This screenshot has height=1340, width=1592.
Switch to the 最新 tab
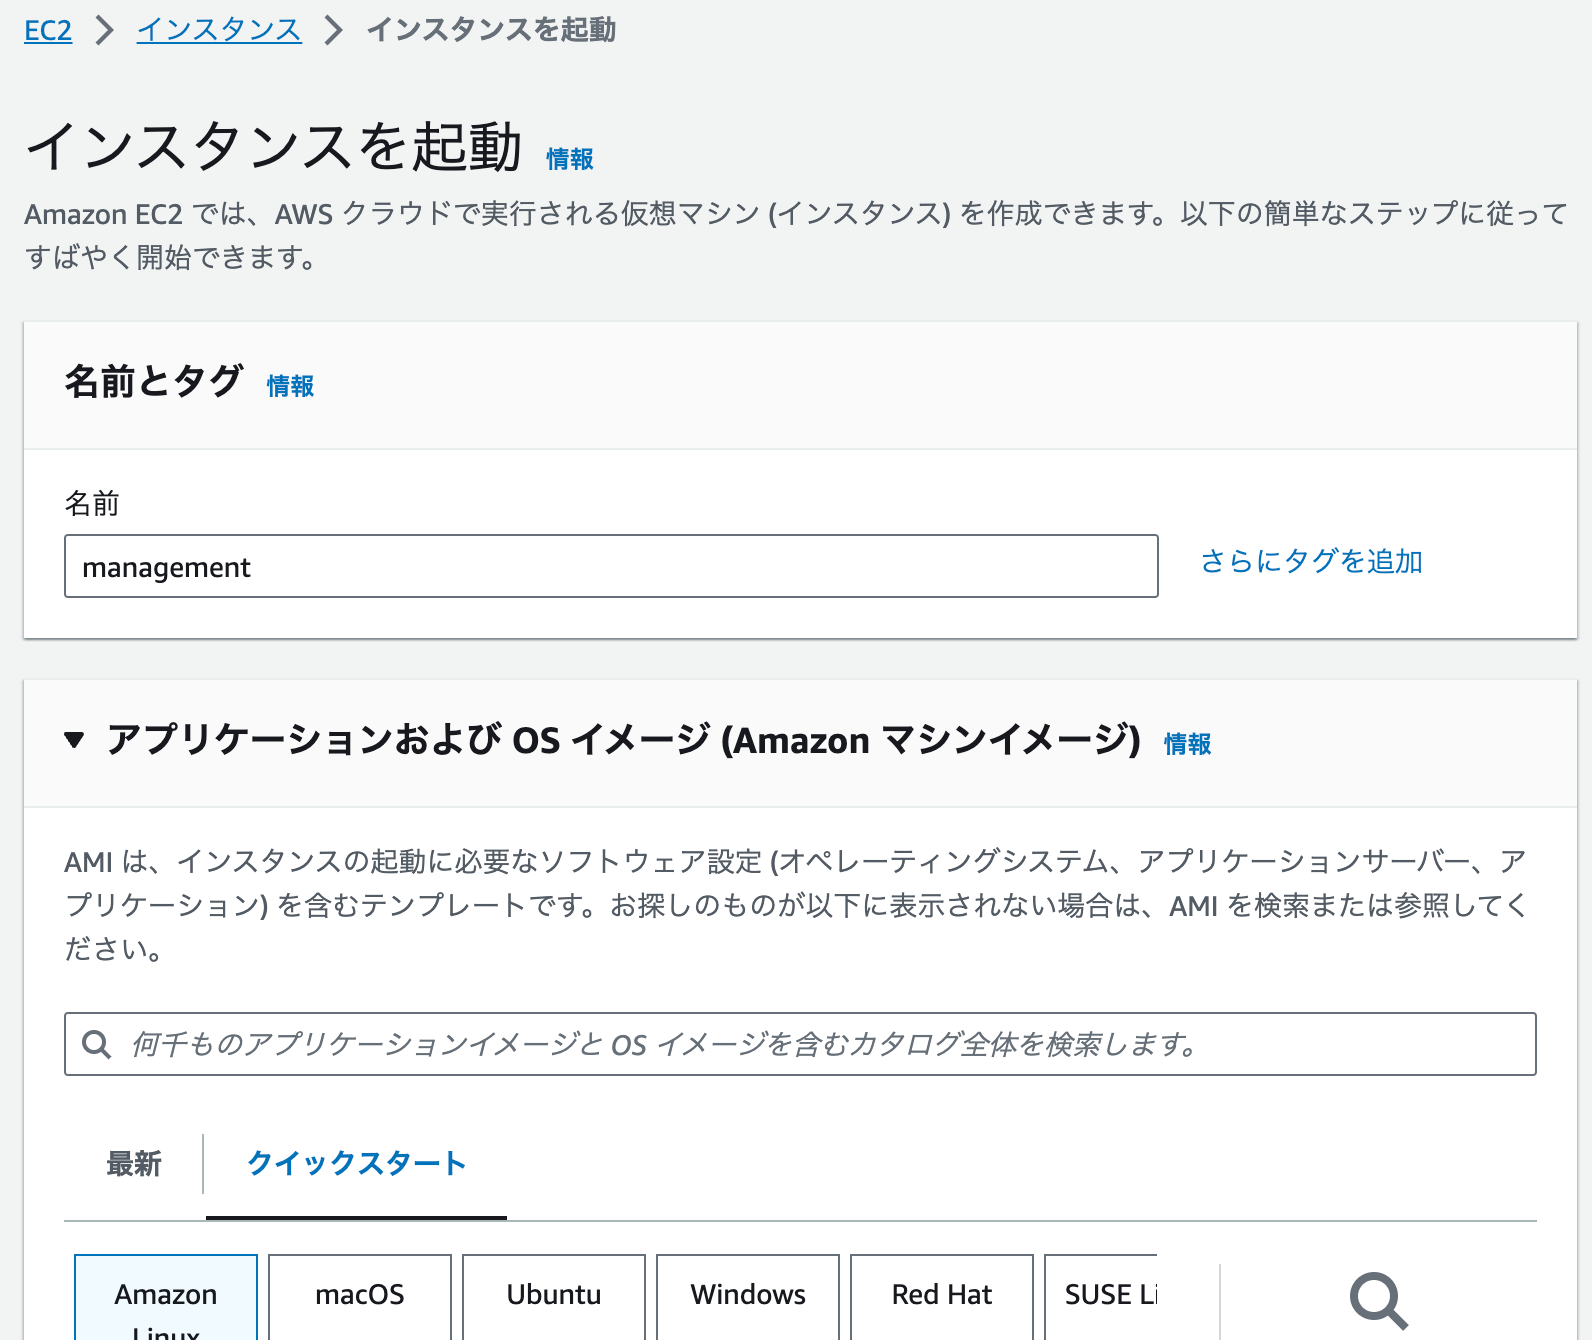134,1164
